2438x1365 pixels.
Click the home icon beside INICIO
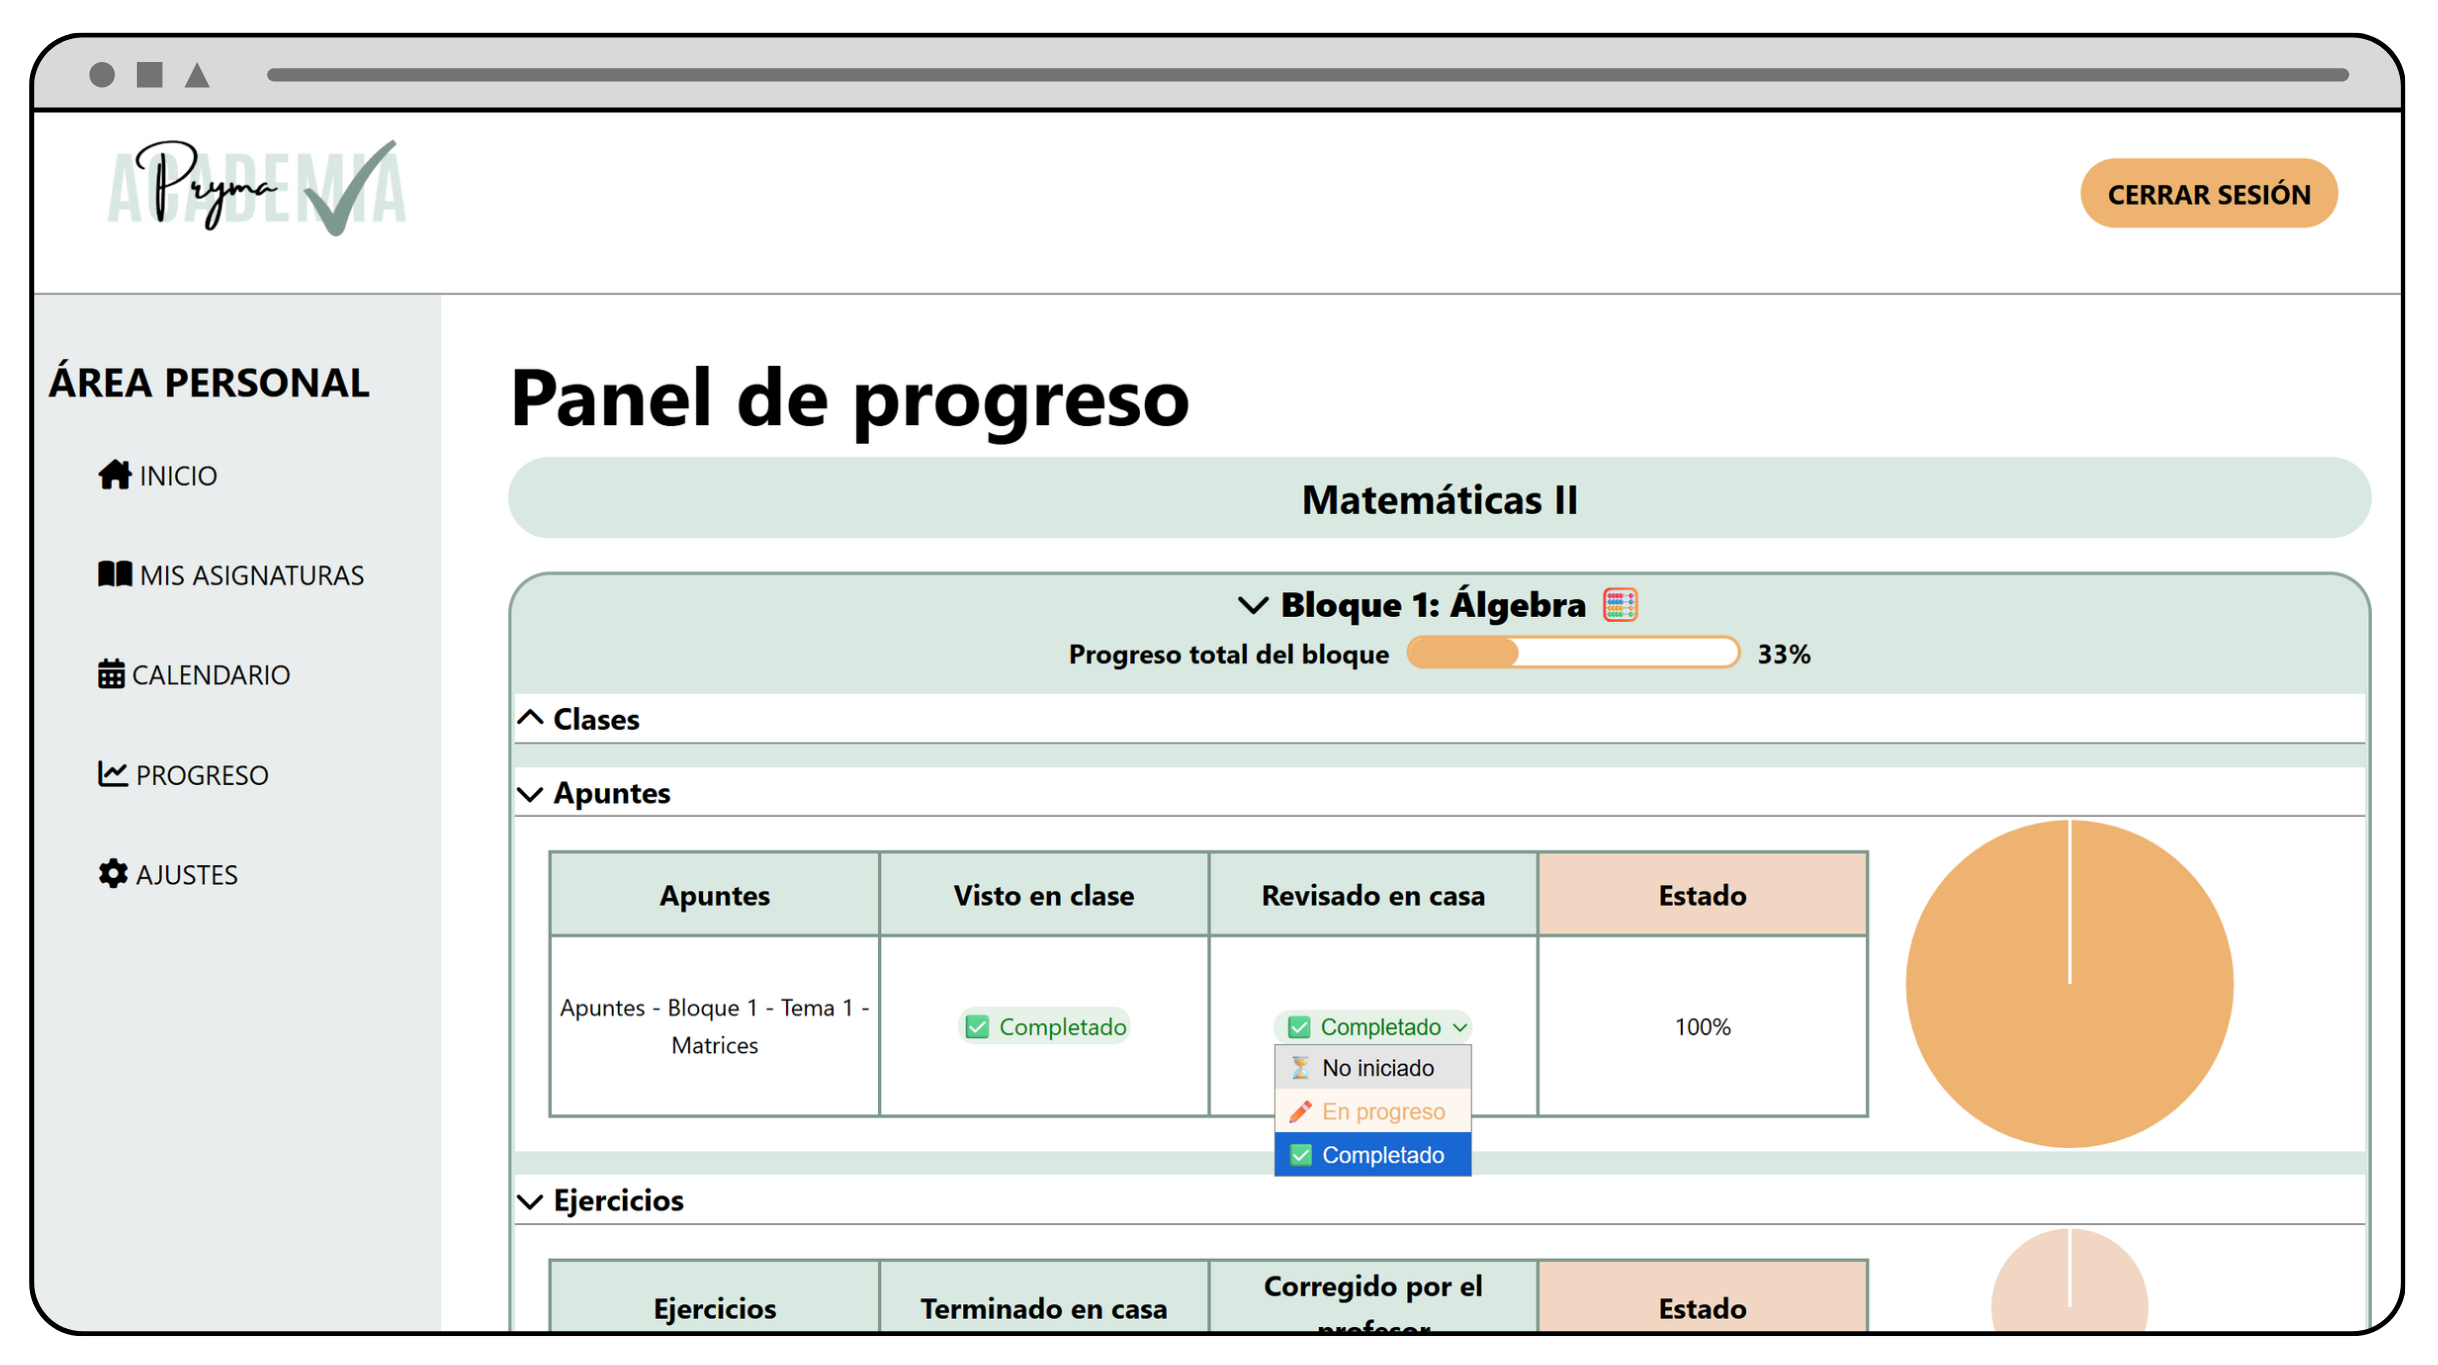114,474
